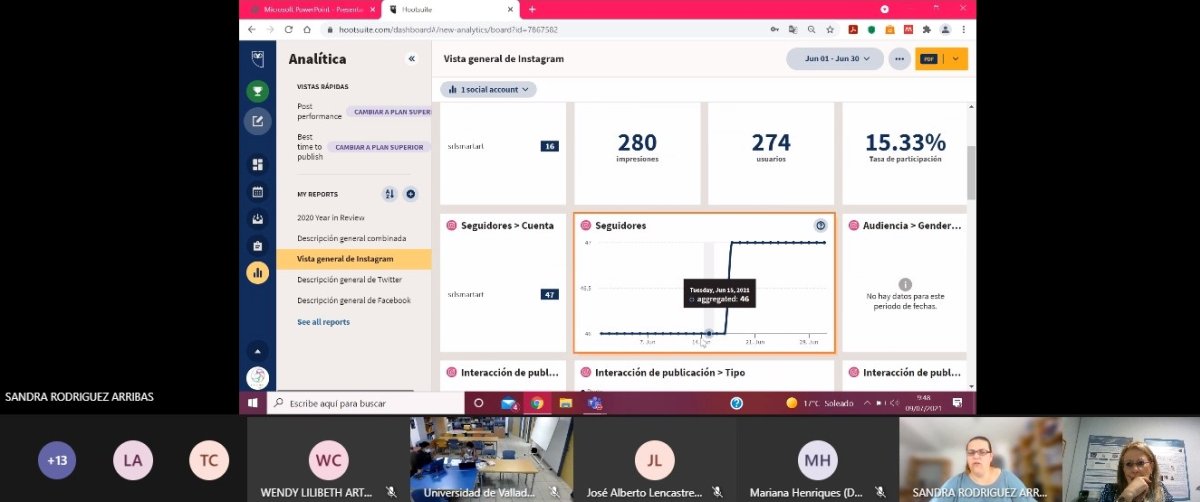Image resolution: width=1200 pixels, height=502 pixels.
Task: Click the dashboard vertical scrollbar
Action: tap(971, 173)
